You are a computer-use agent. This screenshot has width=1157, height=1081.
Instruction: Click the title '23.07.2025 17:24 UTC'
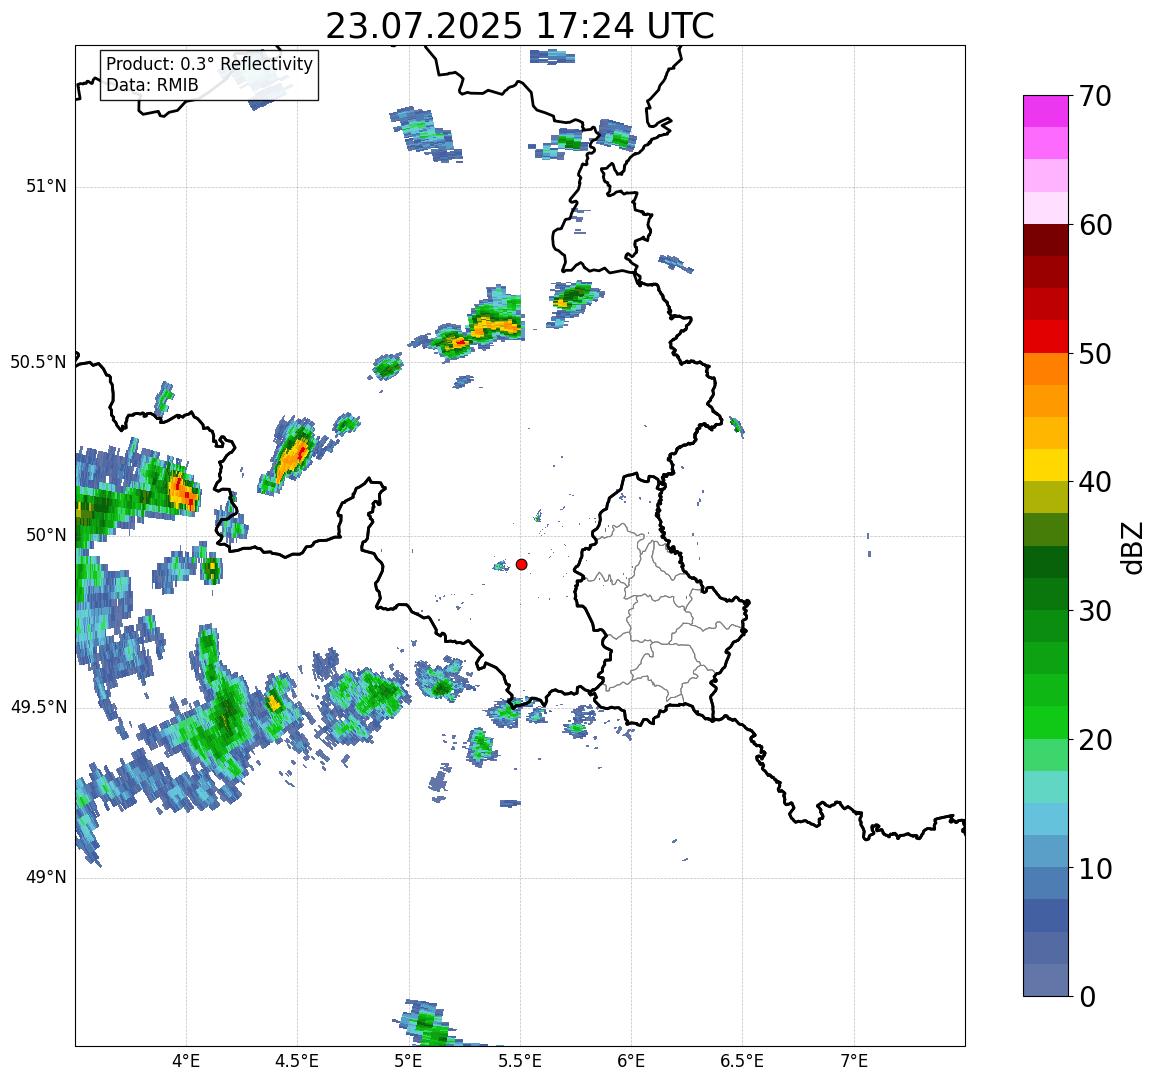[x=520, y=27]
